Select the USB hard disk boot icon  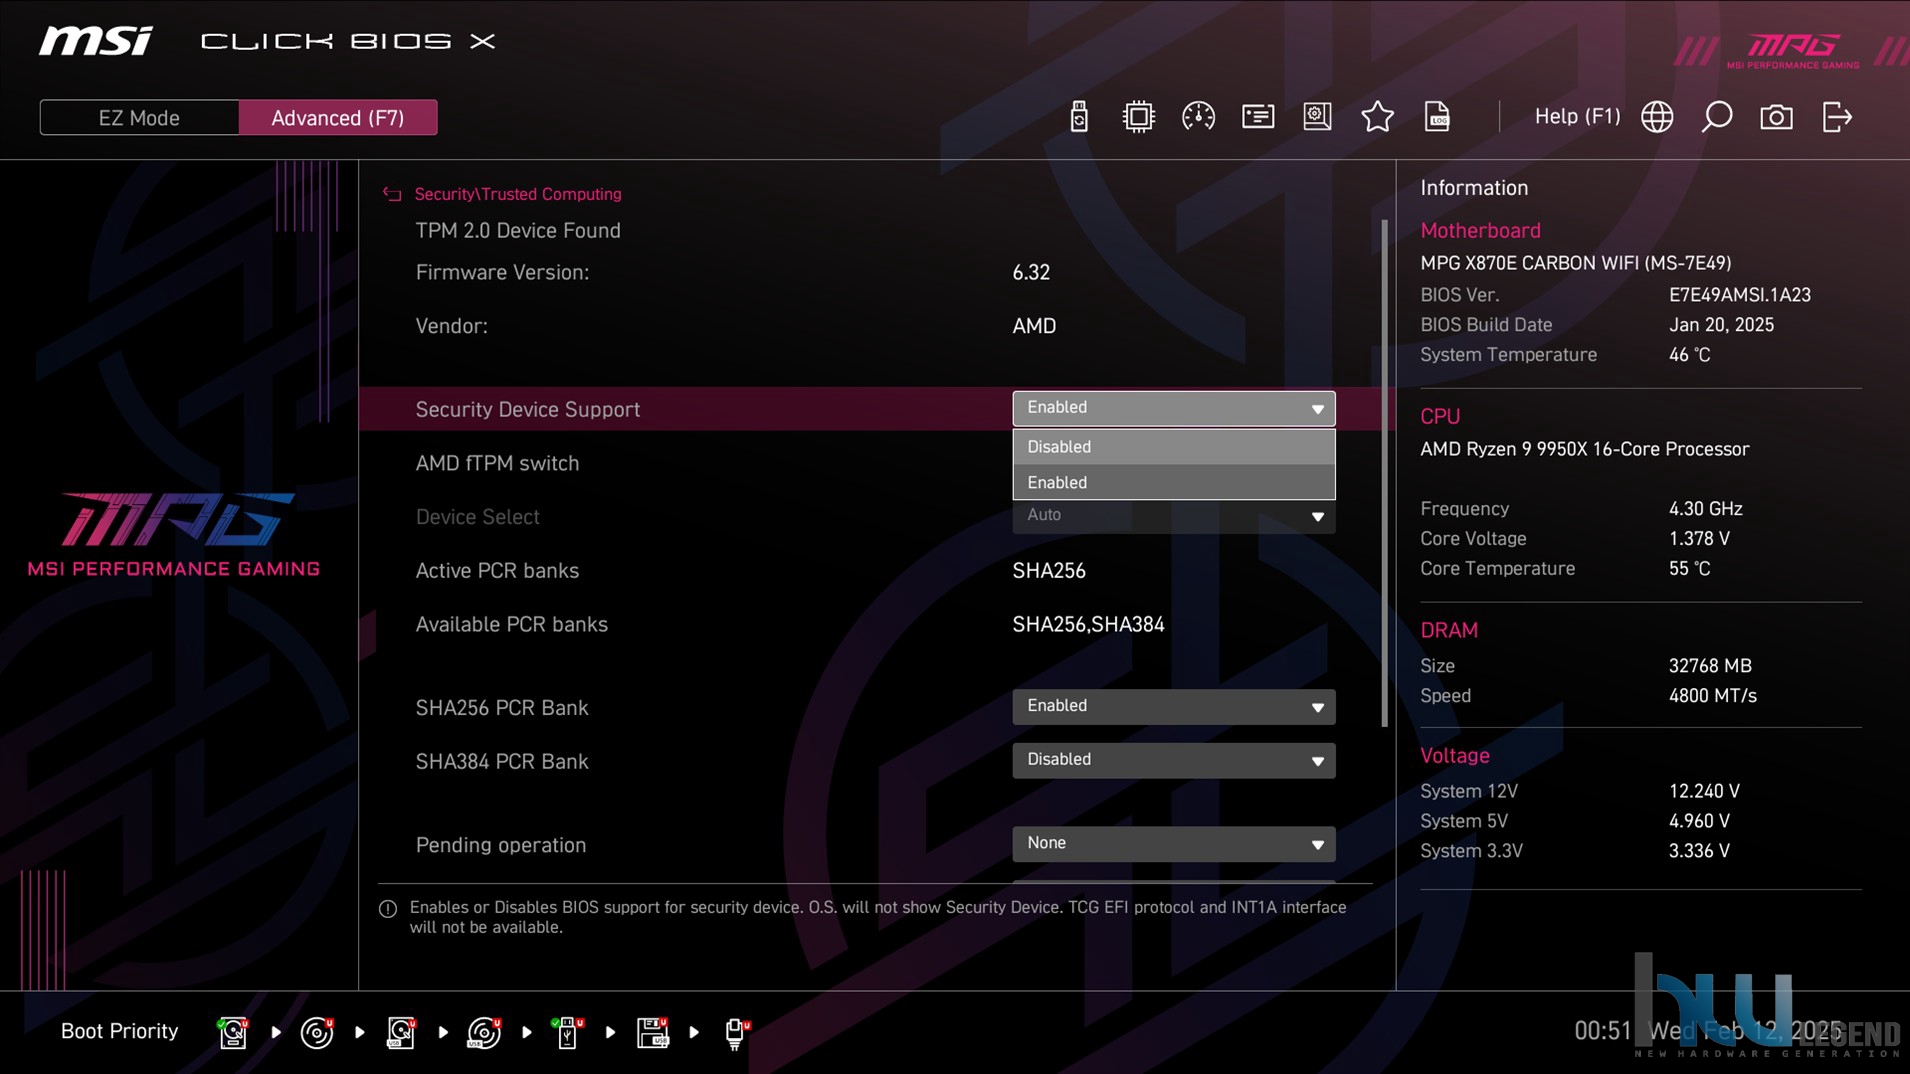coord(401,1032)
